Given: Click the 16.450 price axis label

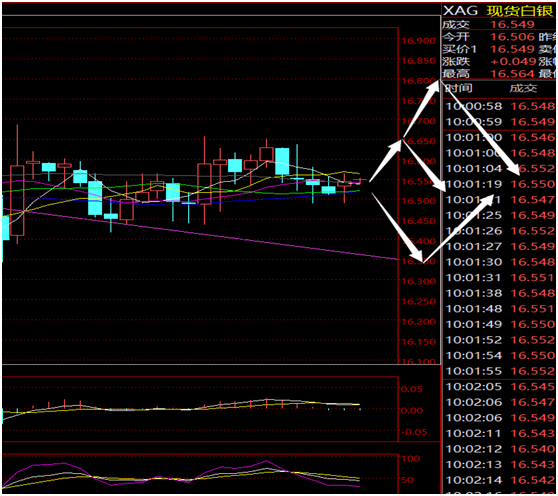Looking at the screenshot, I should 418,221.
